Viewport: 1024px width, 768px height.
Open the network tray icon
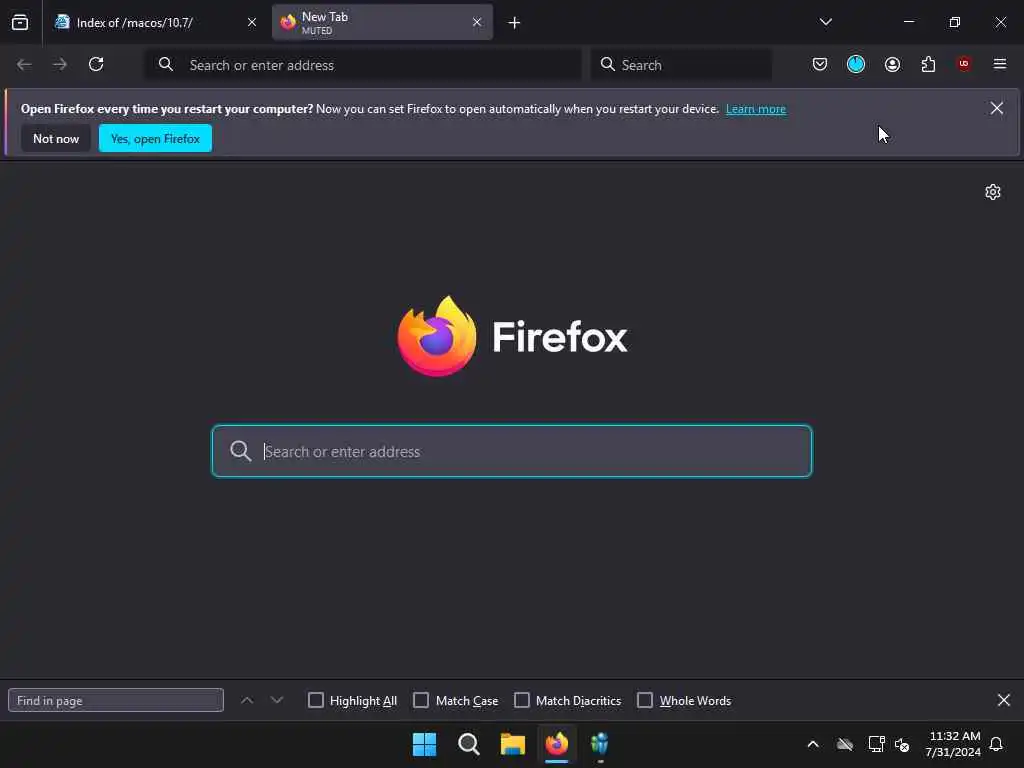click(x=876, y=744)
